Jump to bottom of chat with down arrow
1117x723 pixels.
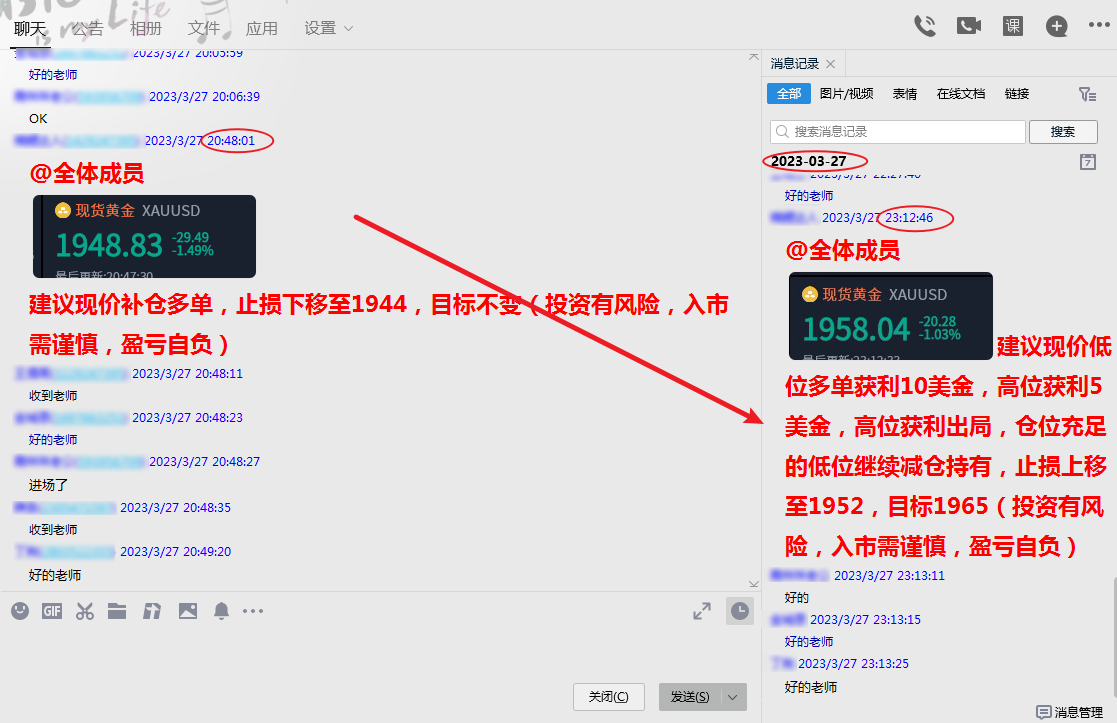pyautogui.click(x=754, y=583)
